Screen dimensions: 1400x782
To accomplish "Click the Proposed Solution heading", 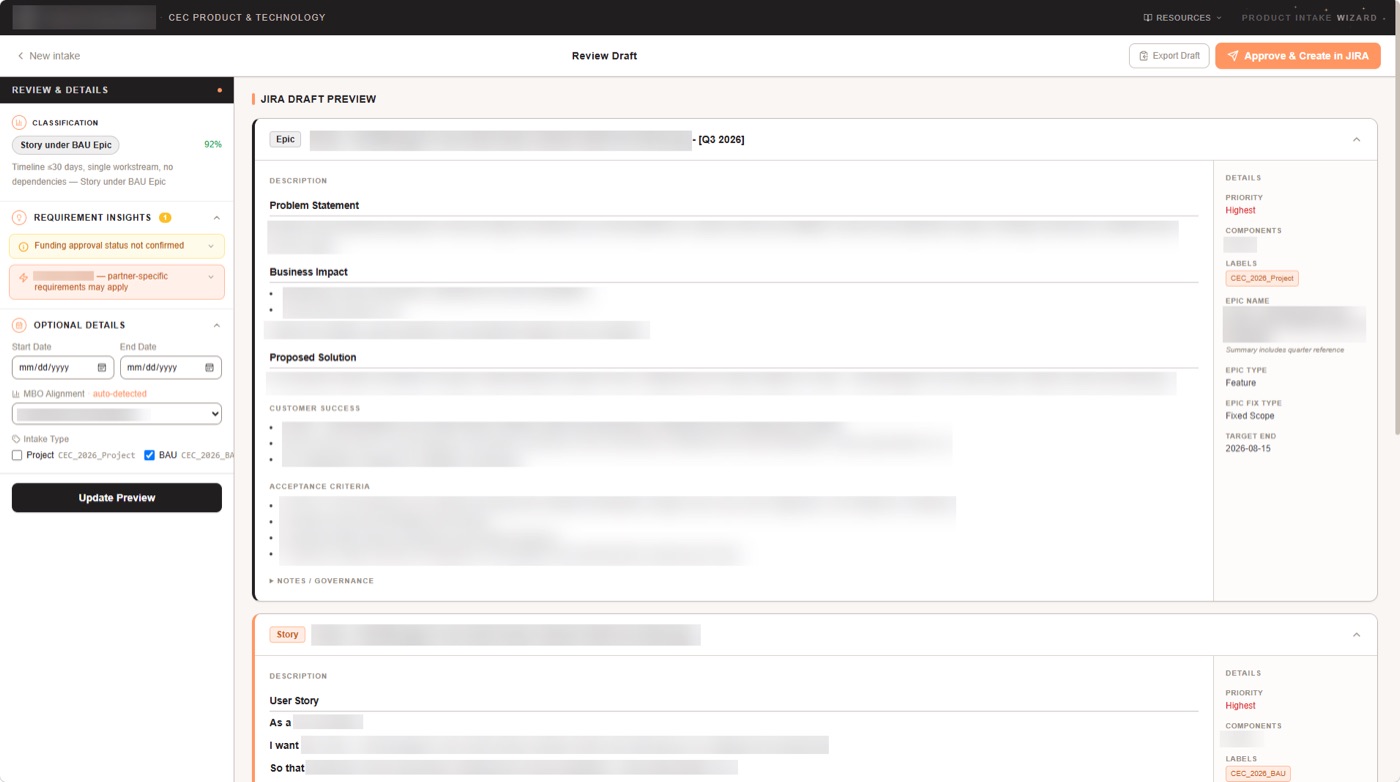I will (x=313, y=357).
